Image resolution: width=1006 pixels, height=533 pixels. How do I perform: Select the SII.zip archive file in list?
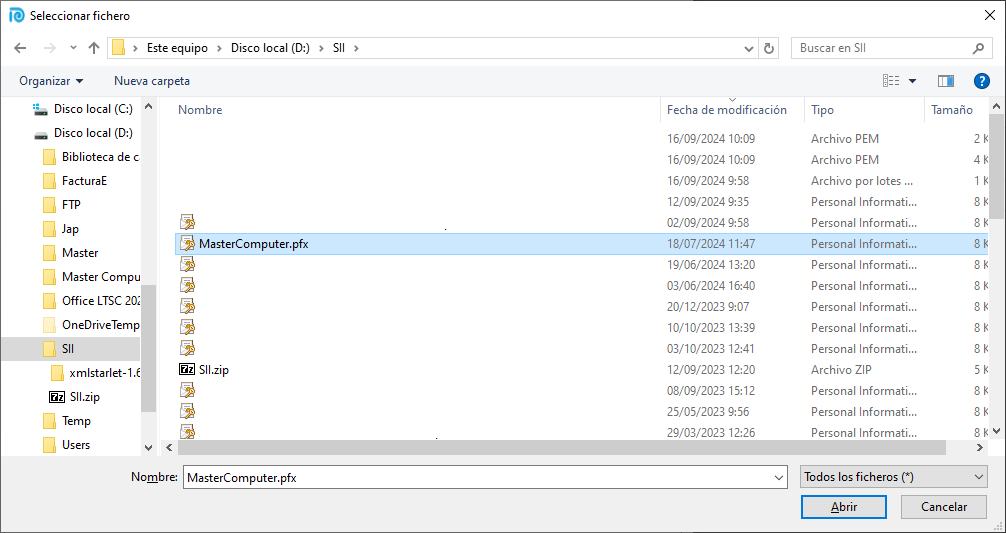[x=214, y=370]
